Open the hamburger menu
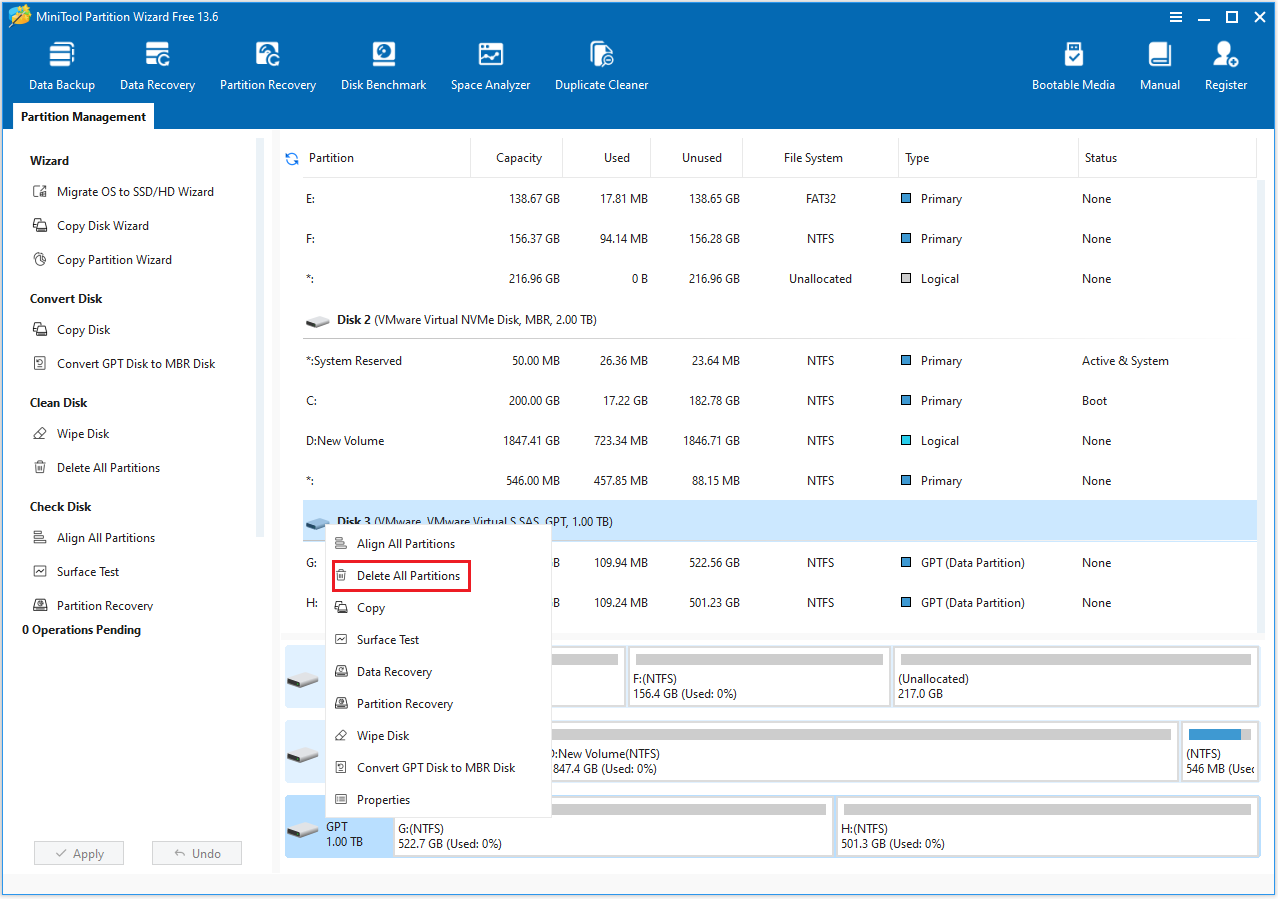 point(1175,16)
